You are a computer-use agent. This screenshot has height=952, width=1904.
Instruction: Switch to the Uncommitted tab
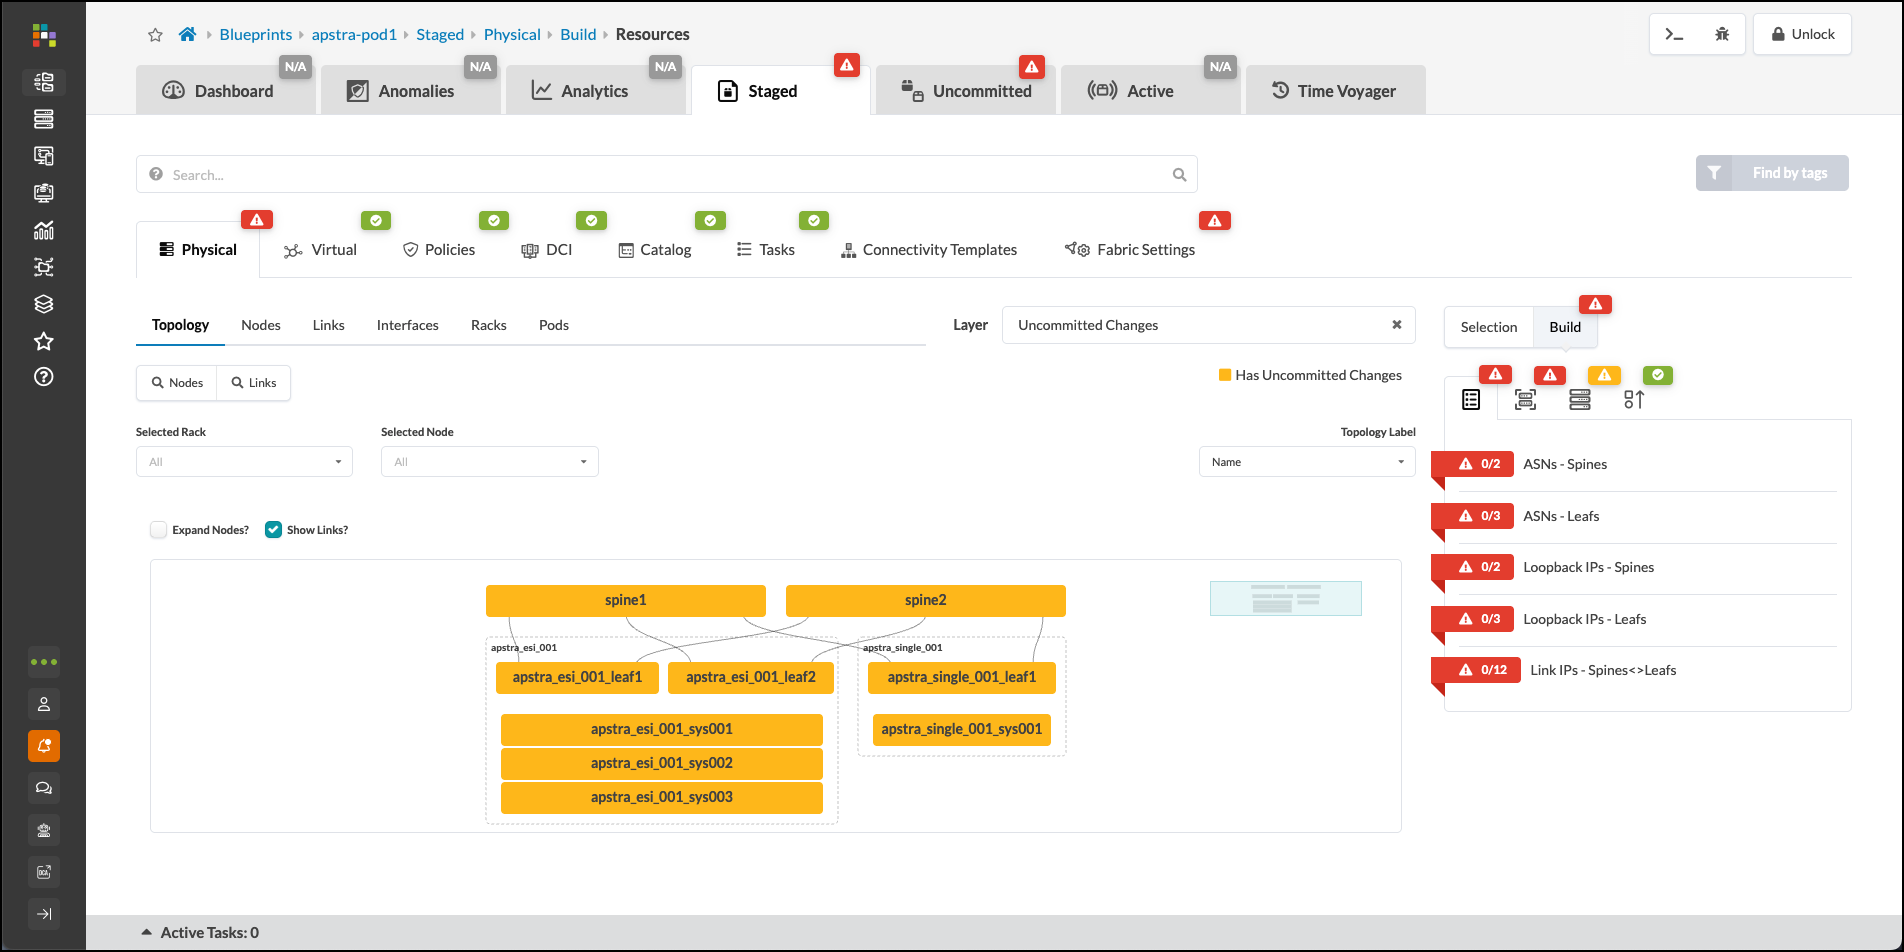pos(966,91)
